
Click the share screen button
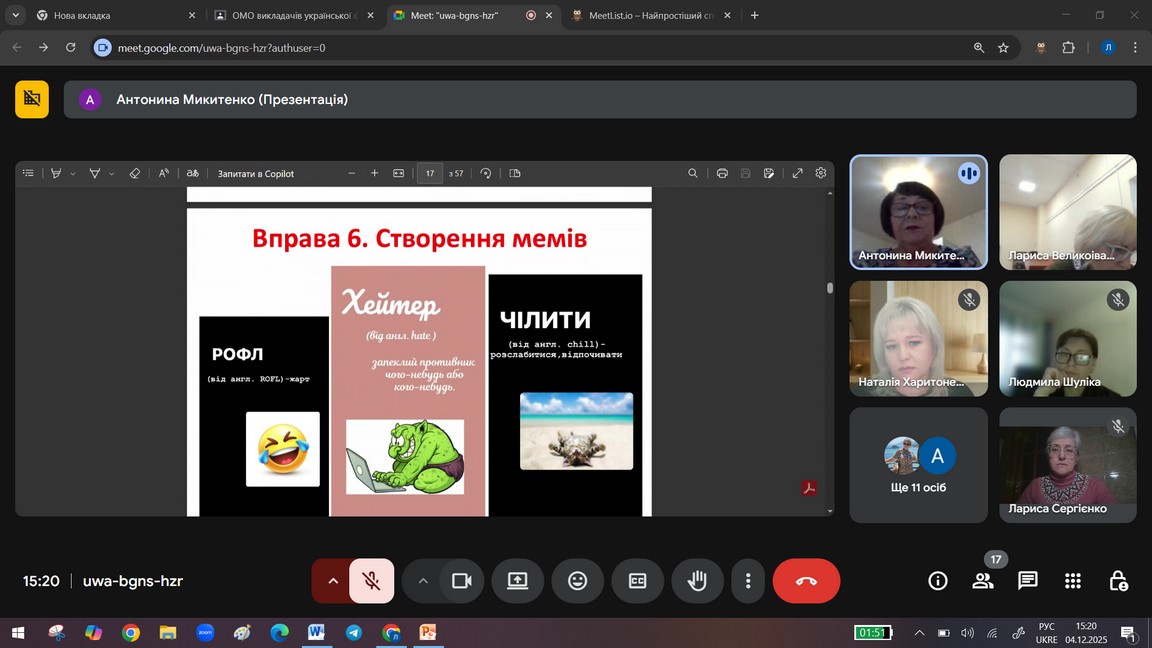517,581
